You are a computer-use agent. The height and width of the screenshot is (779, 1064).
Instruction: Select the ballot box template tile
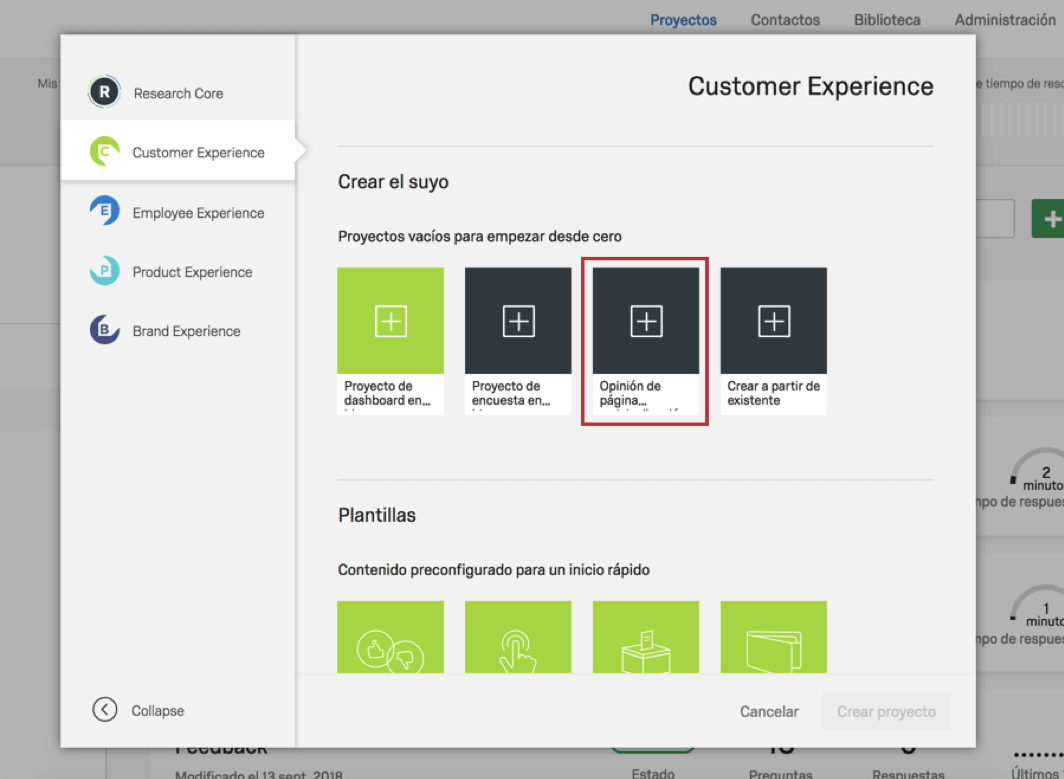click(645, 636)
